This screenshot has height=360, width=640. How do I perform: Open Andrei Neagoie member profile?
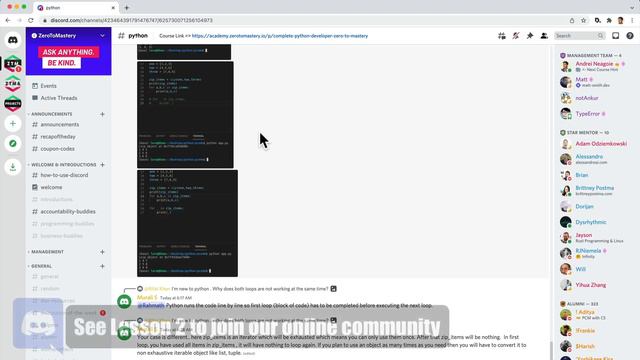pos(593,66)
